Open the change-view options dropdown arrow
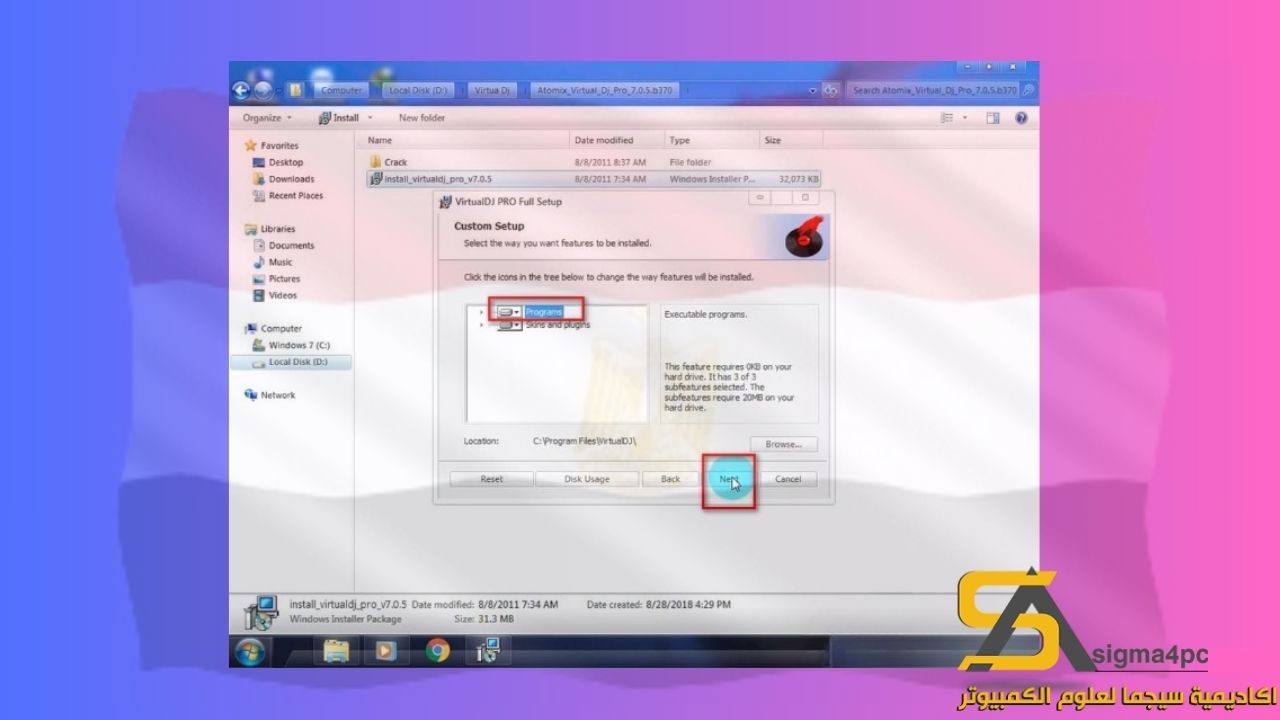The image size is (1280, 720). tap(965, 118)
